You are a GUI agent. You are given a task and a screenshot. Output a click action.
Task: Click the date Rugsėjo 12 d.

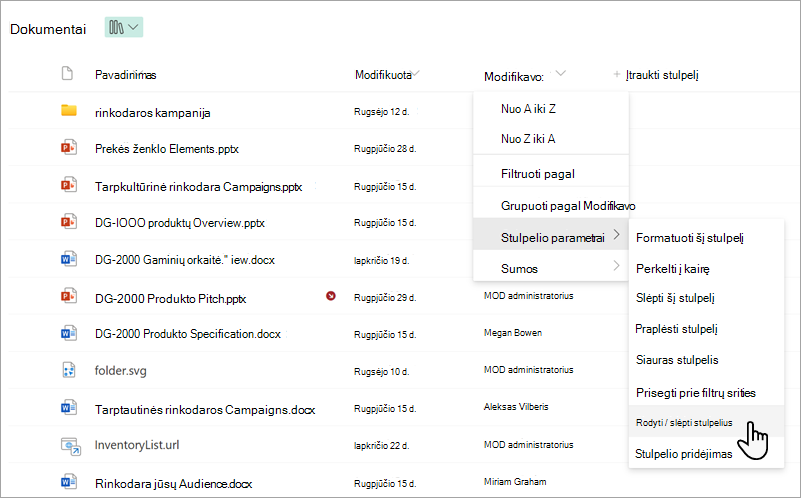382,111
